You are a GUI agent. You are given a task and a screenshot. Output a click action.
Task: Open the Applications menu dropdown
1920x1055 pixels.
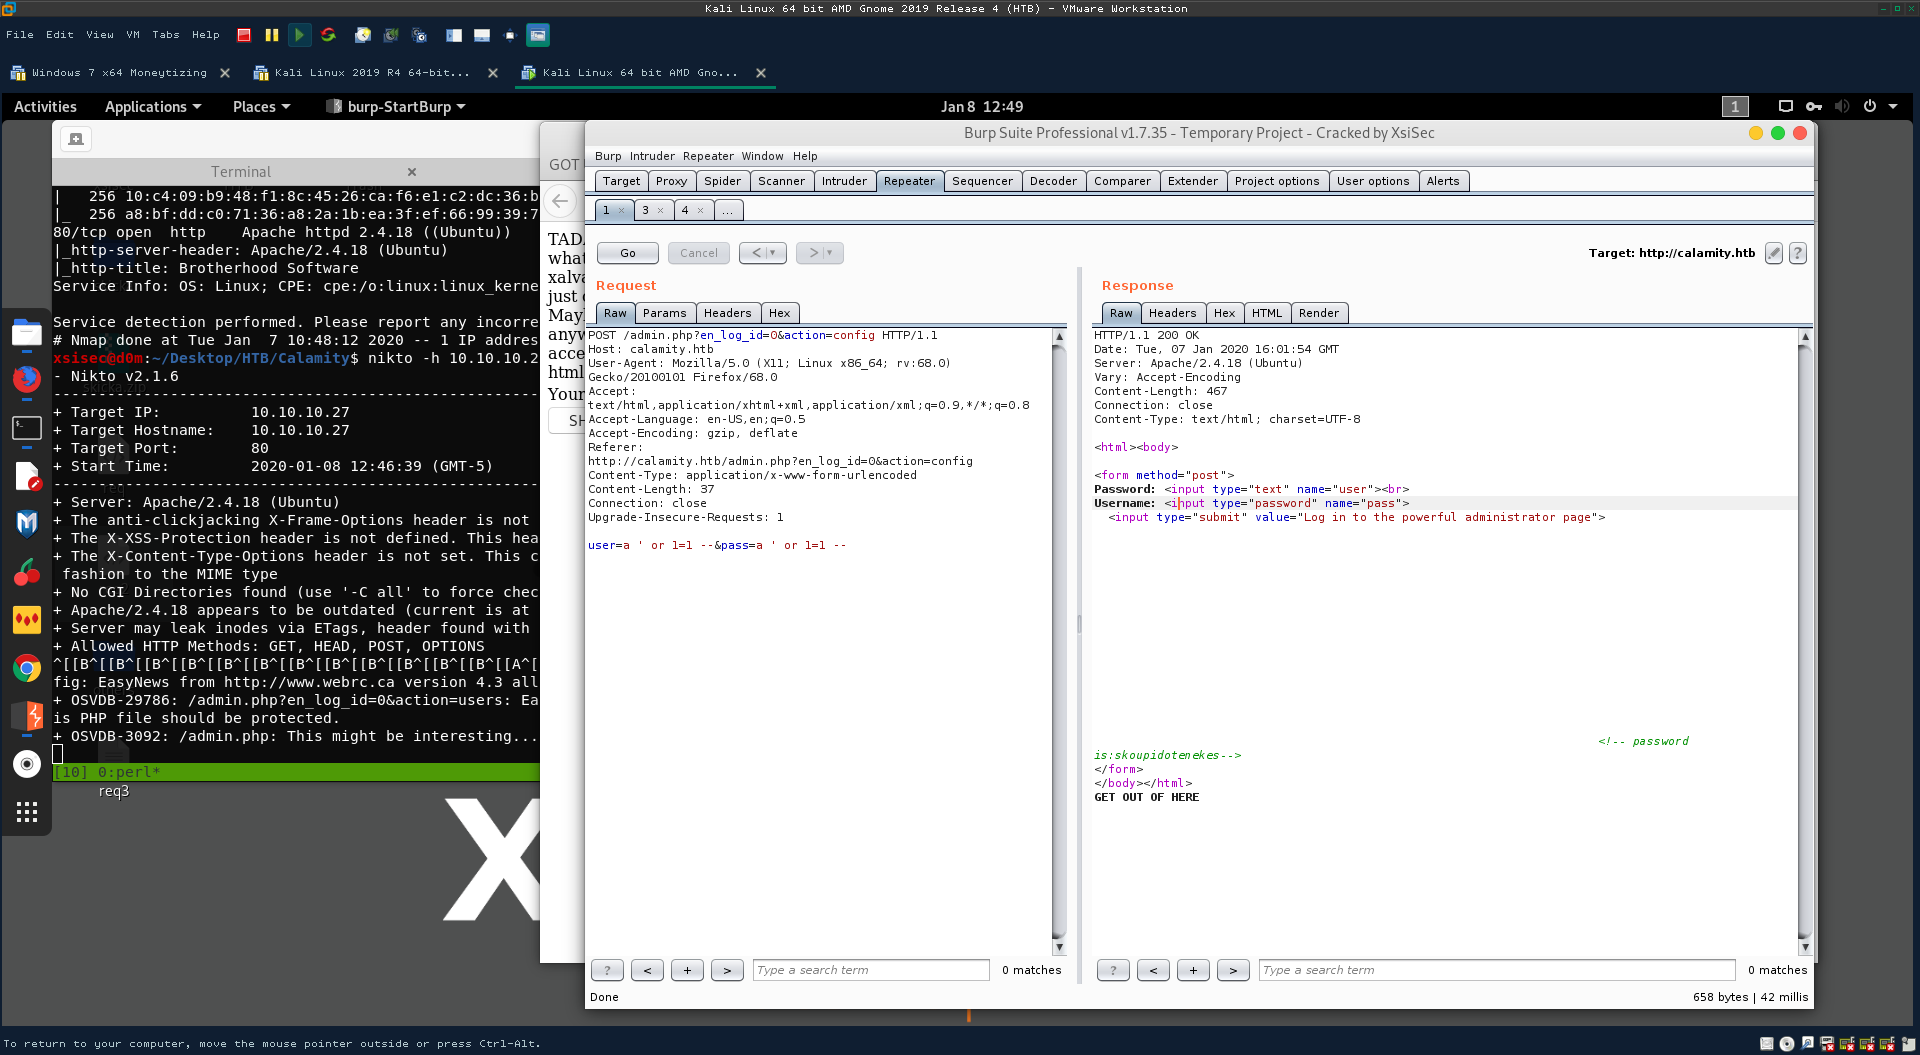(153, 107)
